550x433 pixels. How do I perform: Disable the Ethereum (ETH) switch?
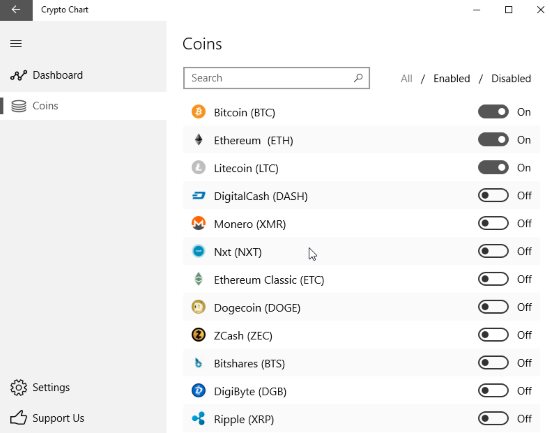pos(493,140)
